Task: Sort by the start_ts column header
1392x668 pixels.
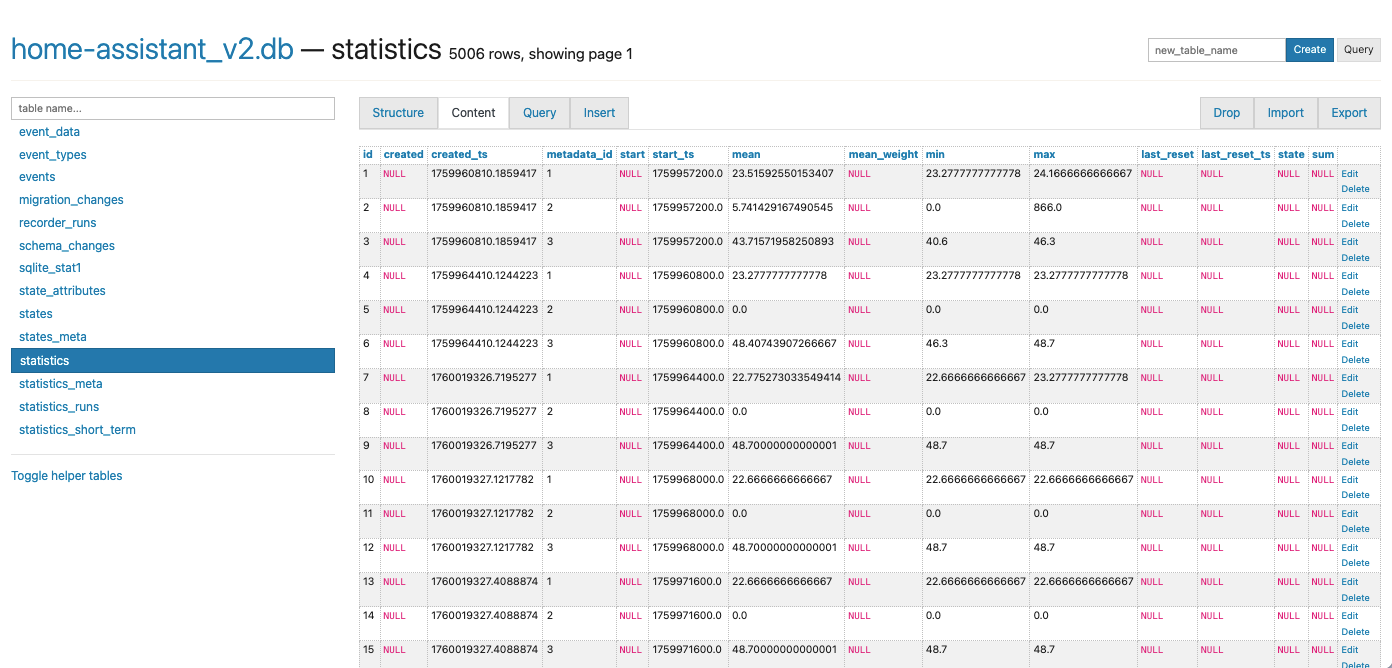Action: [x=673, y=155]
